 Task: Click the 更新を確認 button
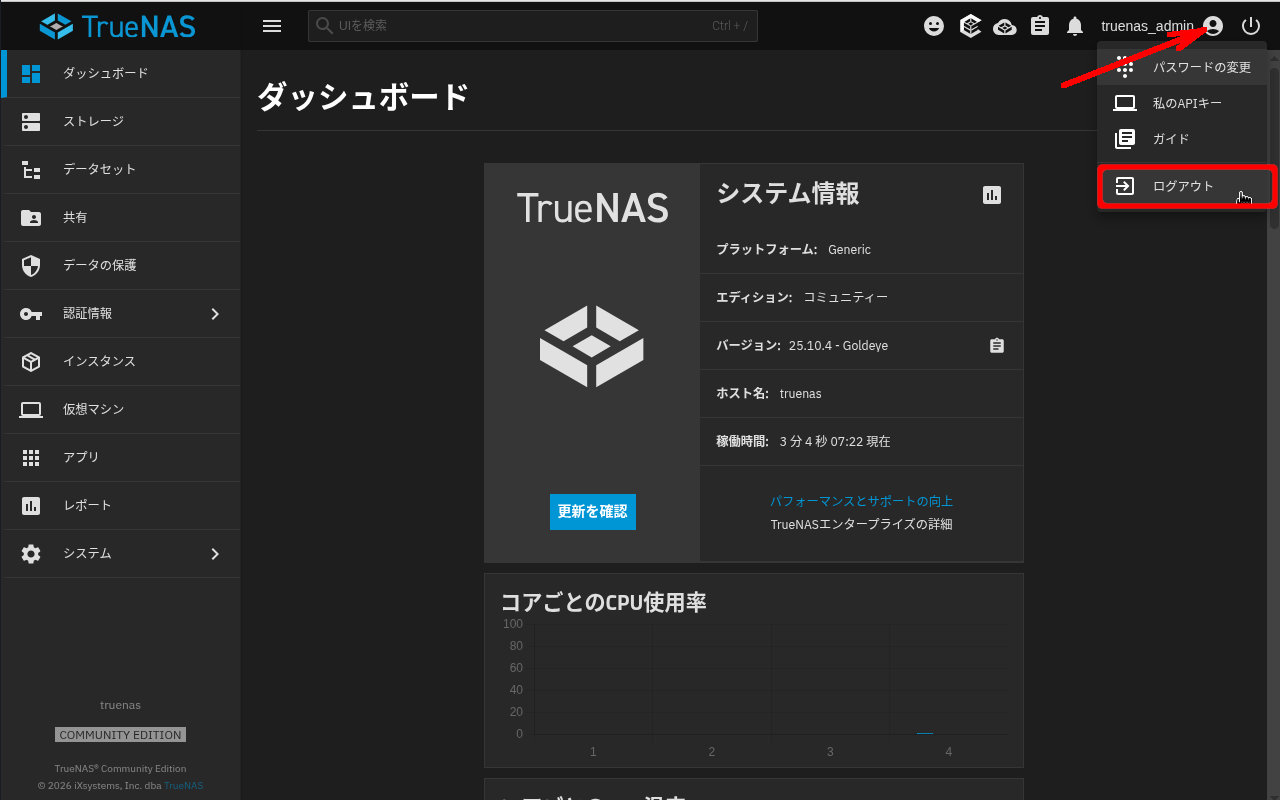tap(593, 511)
